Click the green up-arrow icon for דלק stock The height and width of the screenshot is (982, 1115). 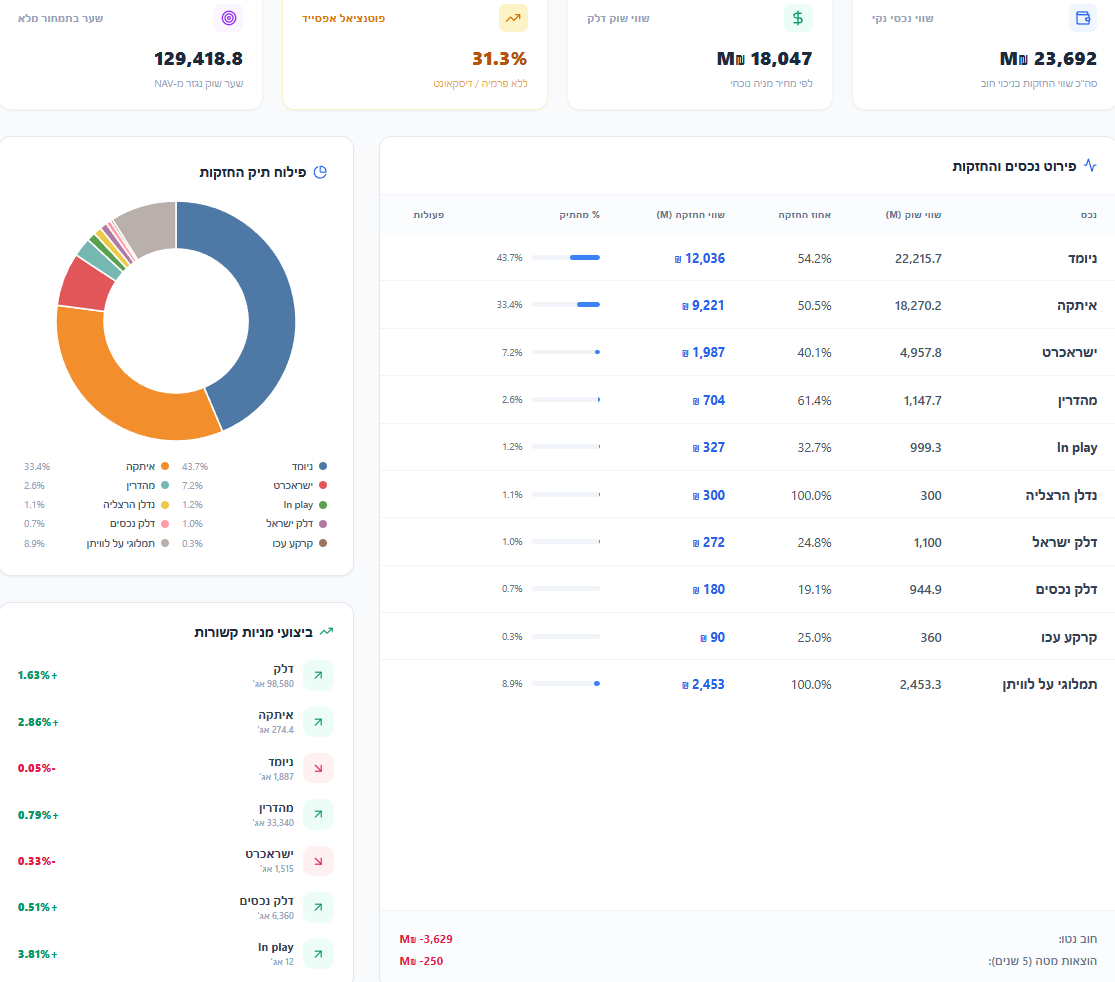319,676
